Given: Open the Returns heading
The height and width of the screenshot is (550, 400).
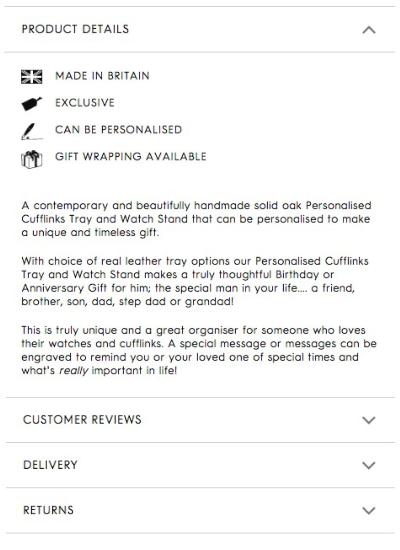Looking at the screenshot, I should 48,510.
